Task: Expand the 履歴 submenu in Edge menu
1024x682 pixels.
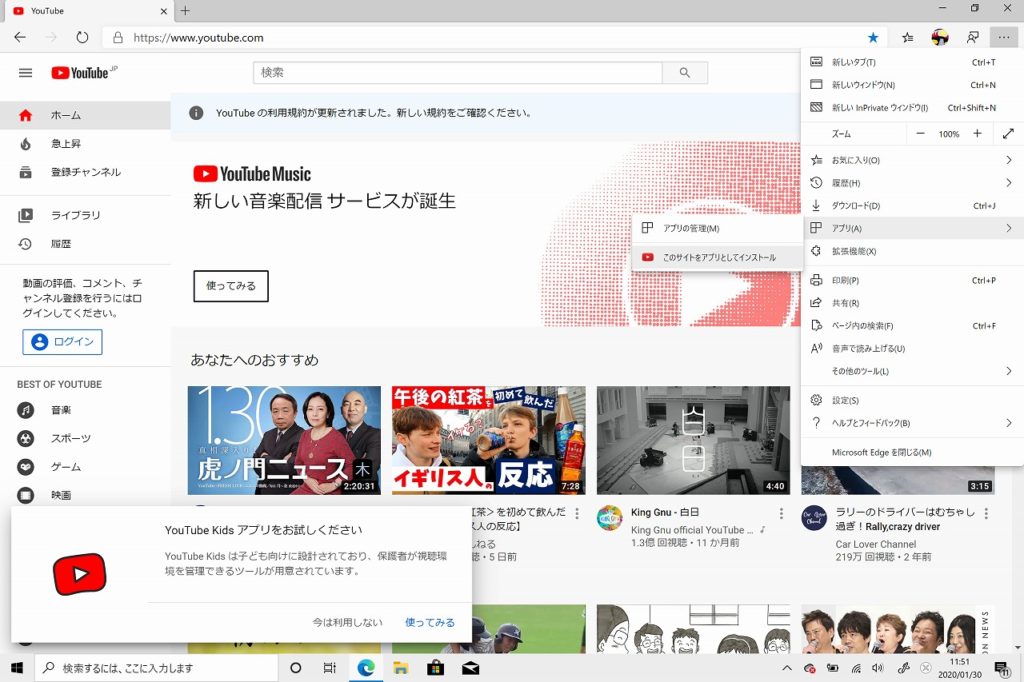Action: [x=912, y=183]
